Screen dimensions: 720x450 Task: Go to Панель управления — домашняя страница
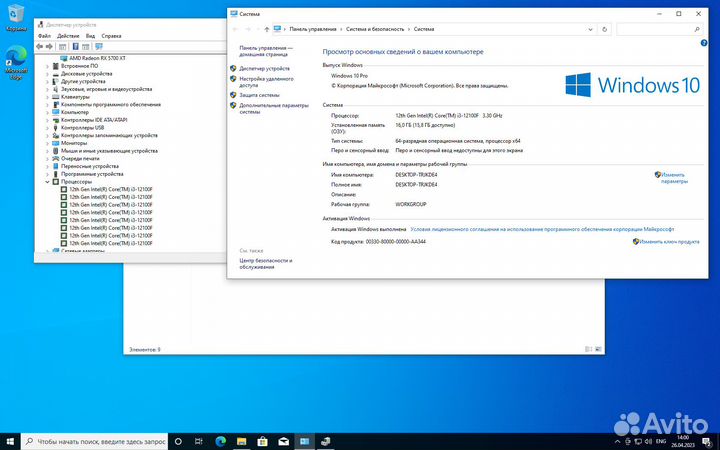[x=266, y=51]
